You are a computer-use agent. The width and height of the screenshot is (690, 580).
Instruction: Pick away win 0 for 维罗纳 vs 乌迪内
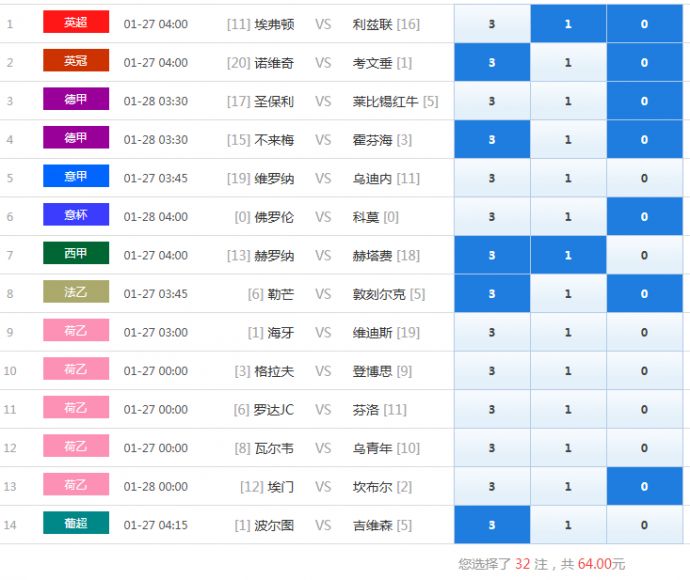tap(644, 178)
